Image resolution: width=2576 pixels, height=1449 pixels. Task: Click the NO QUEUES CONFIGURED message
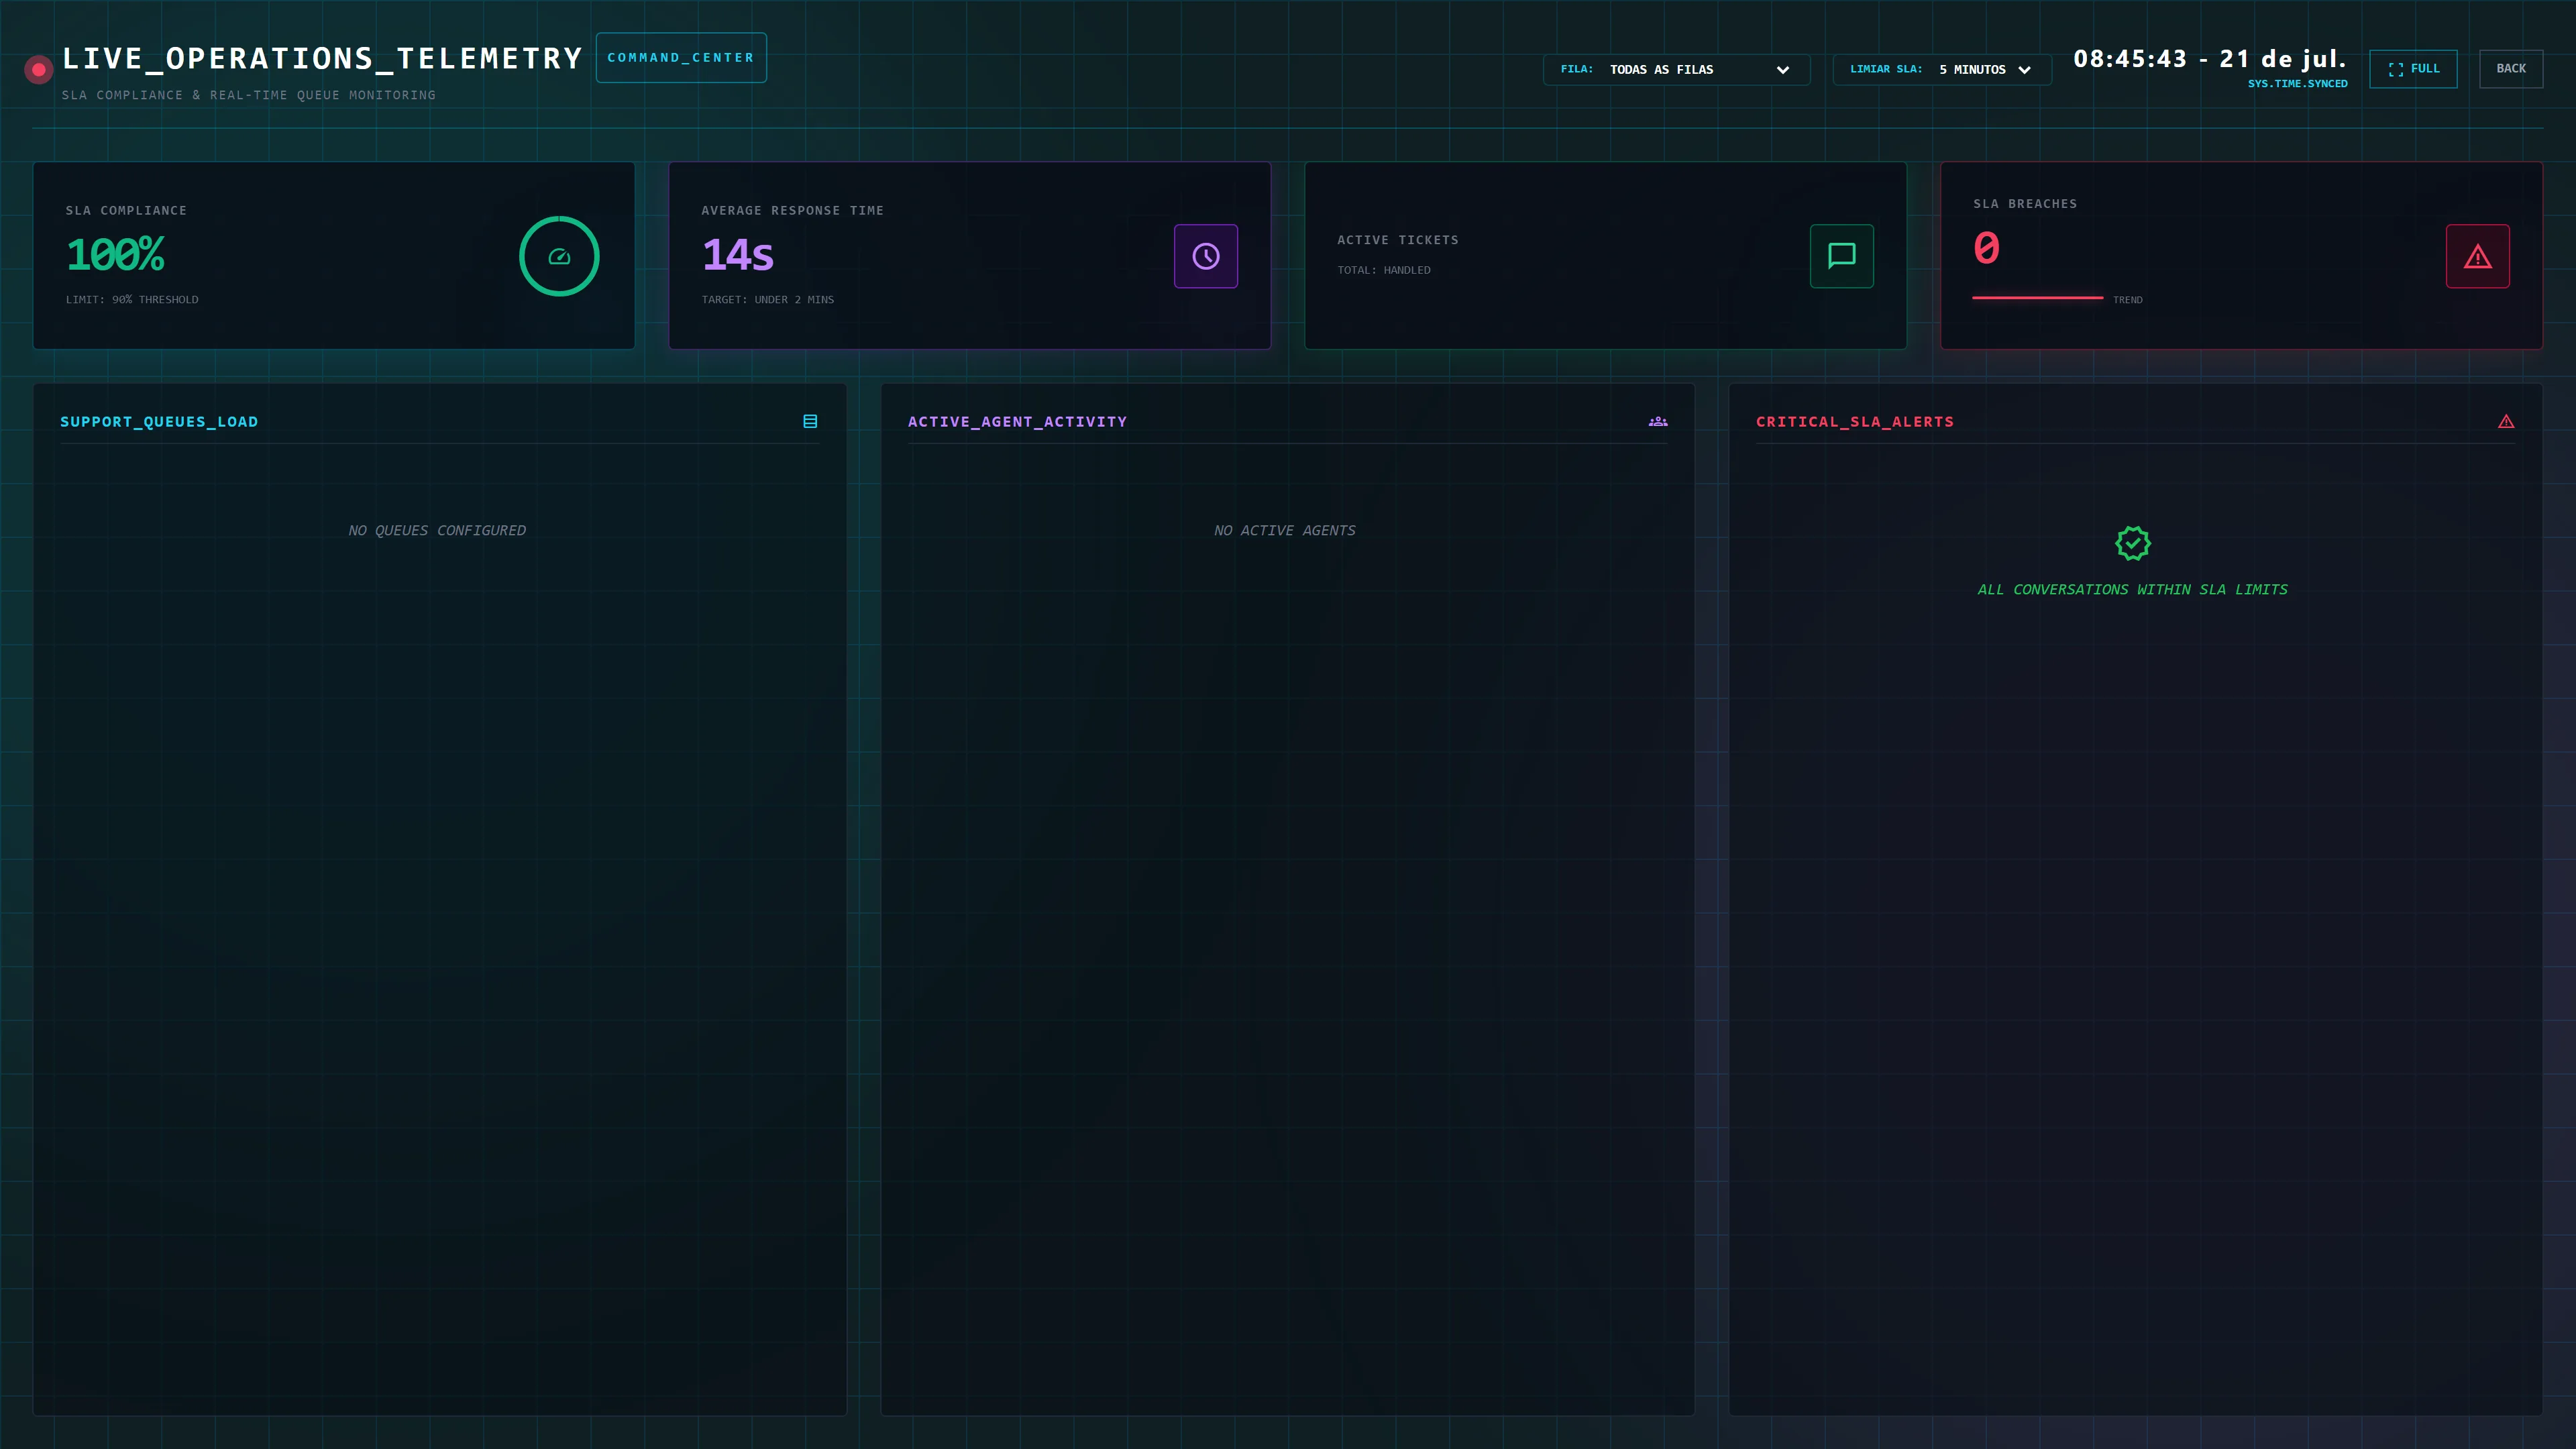[437, 530]
